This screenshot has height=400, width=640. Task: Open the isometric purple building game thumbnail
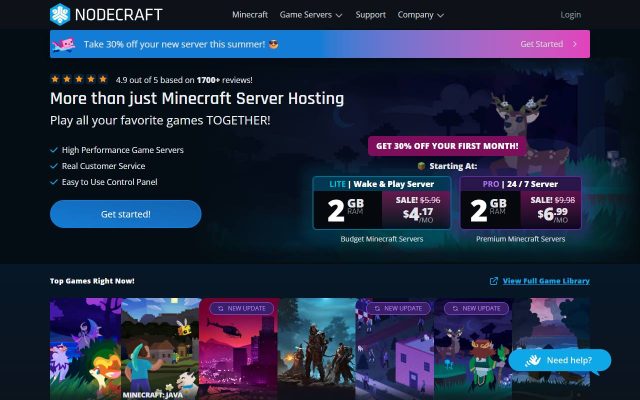[x=395, y=349]
